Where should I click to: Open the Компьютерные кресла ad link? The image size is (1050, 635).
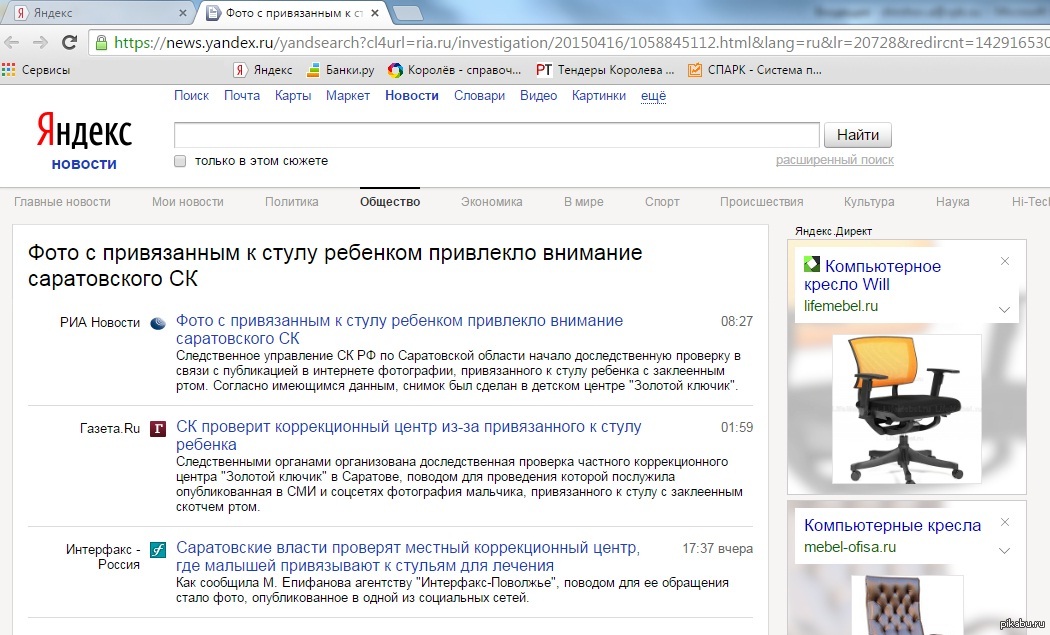click(892, 525)
